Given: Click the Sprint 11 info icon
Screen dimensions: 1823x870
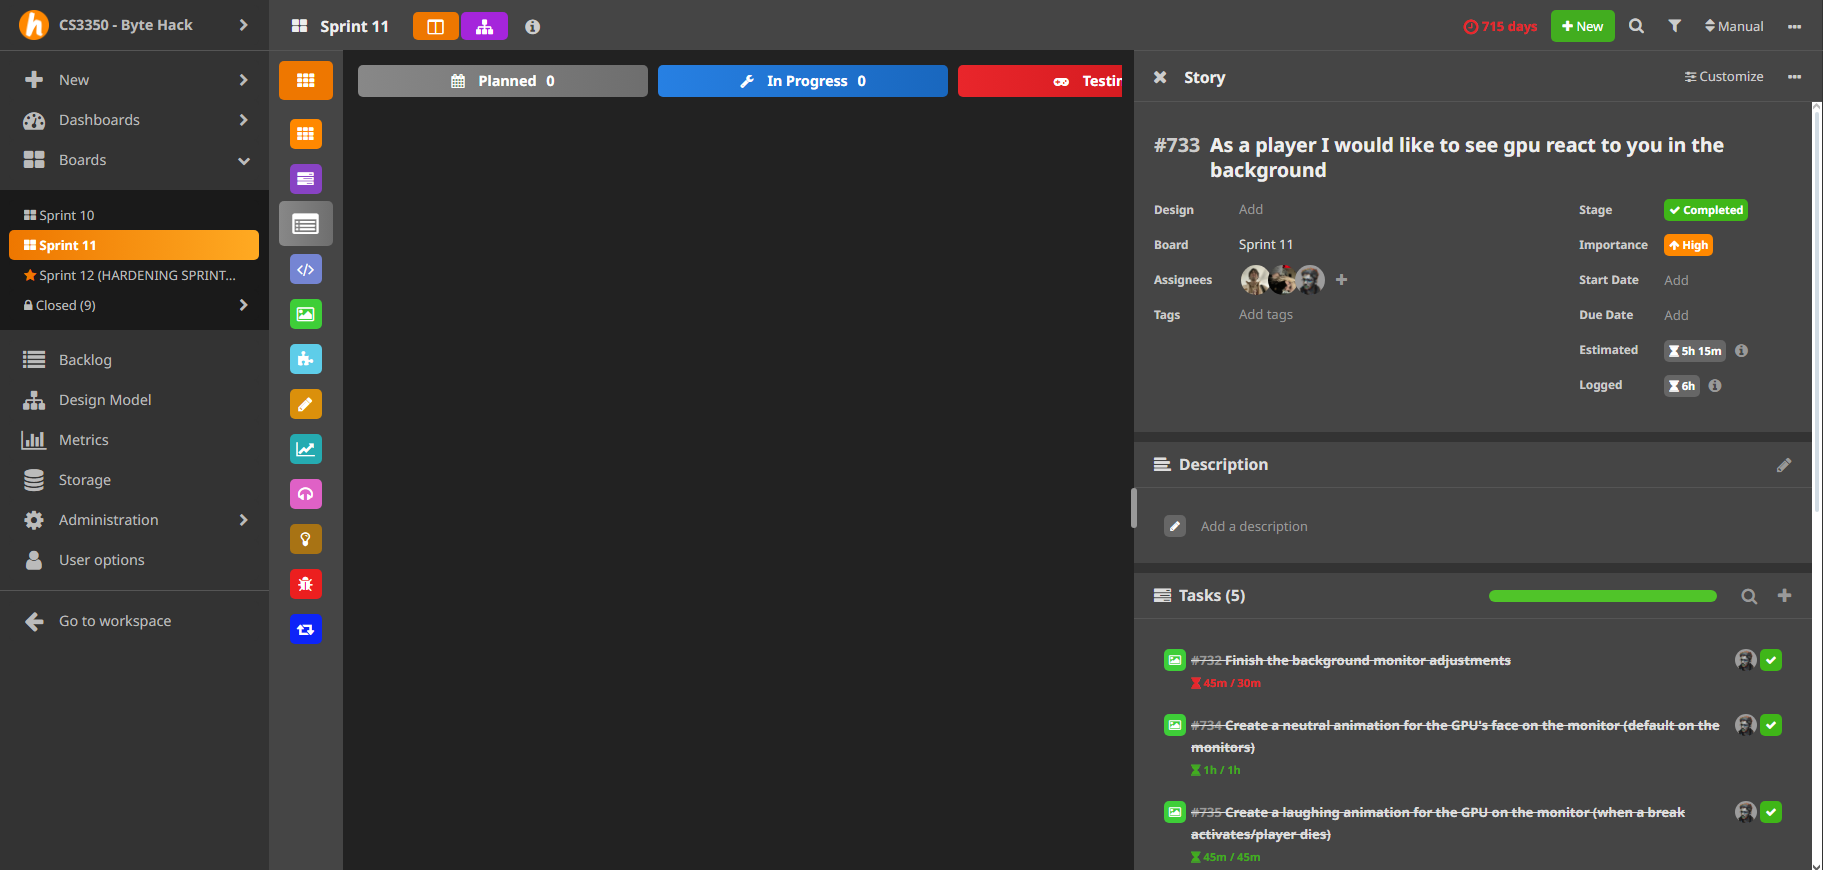Looking at the screenshot, I should click(533, 27).
